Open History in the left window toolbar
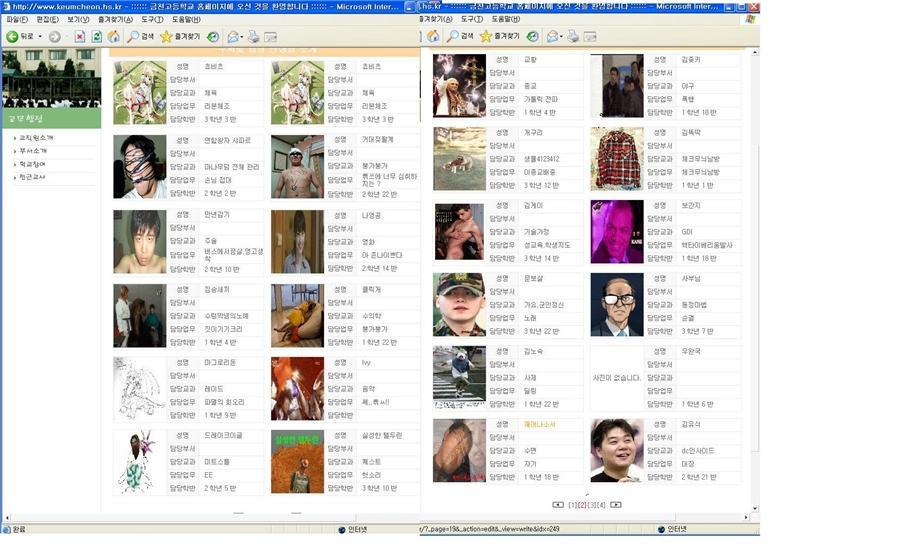This screenshot has width=900, height=556. (x=213, y=37)
